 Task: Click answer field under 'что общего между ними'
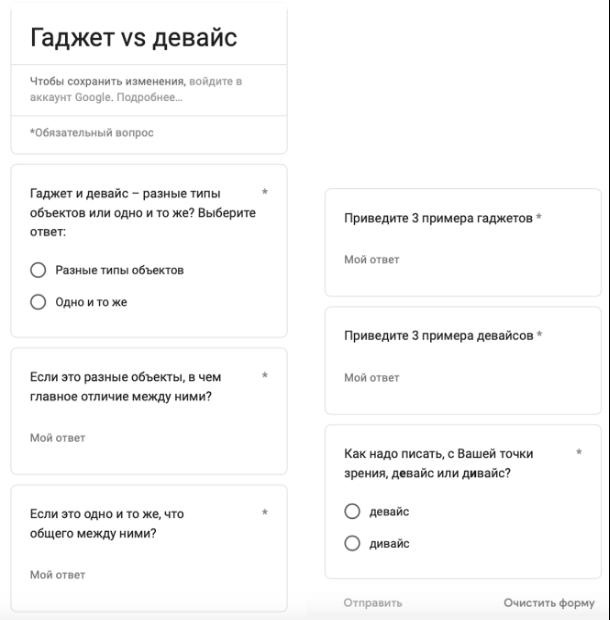[x=149, y=575]
